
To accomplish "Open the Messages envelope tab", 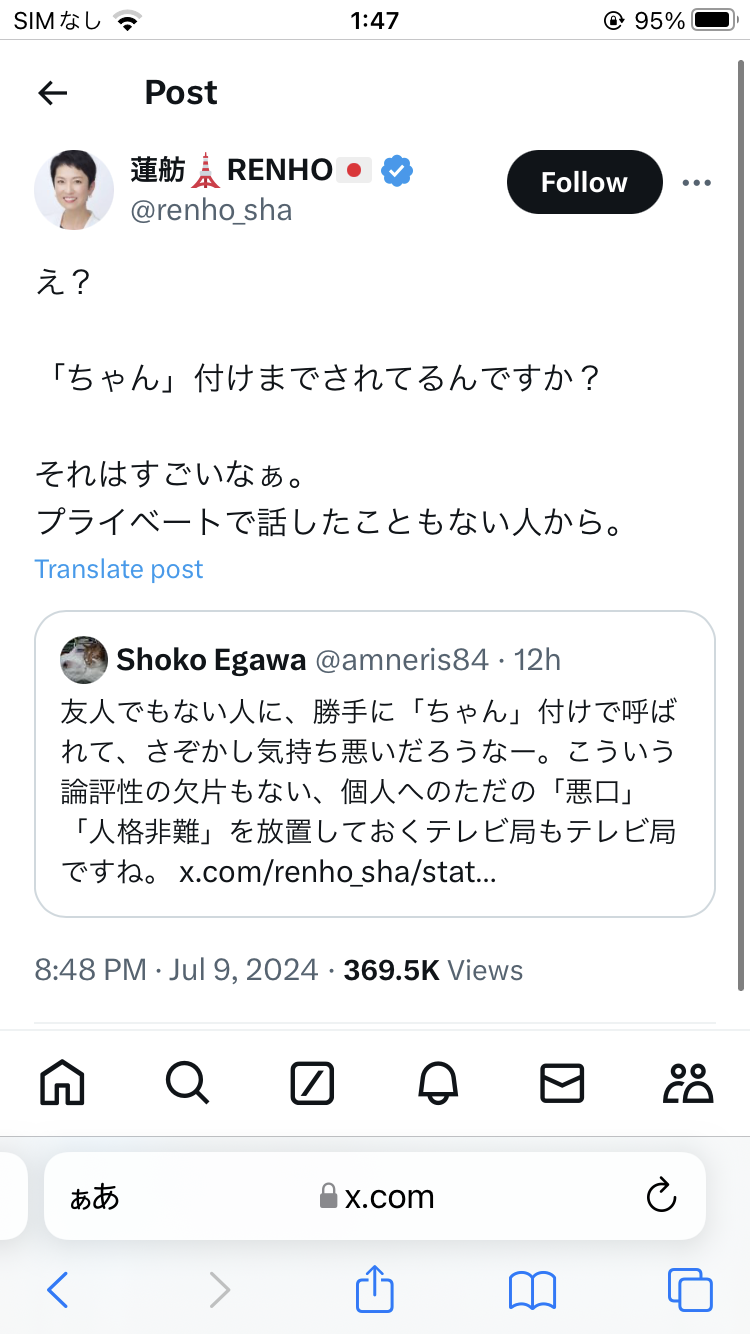I will tap(562, 1083).
